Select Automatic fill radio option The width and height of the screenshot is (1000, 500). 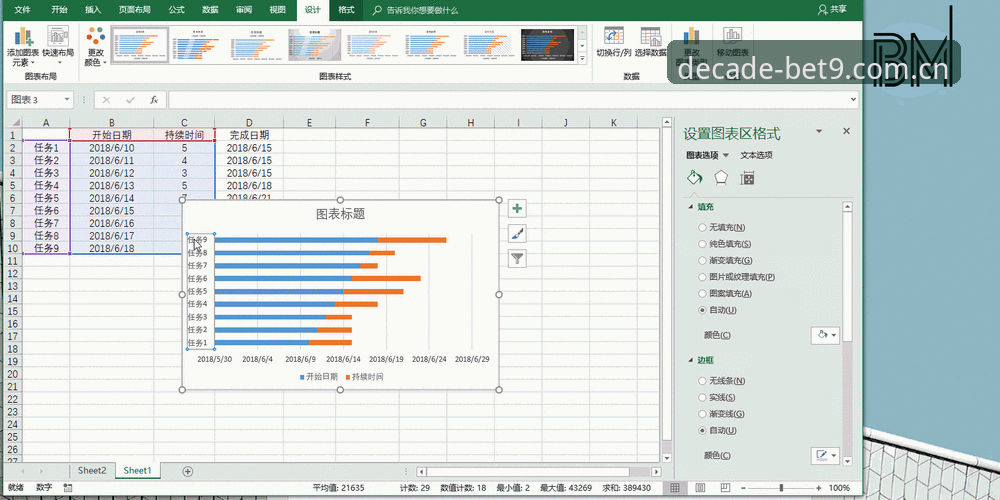click(702, 310)
